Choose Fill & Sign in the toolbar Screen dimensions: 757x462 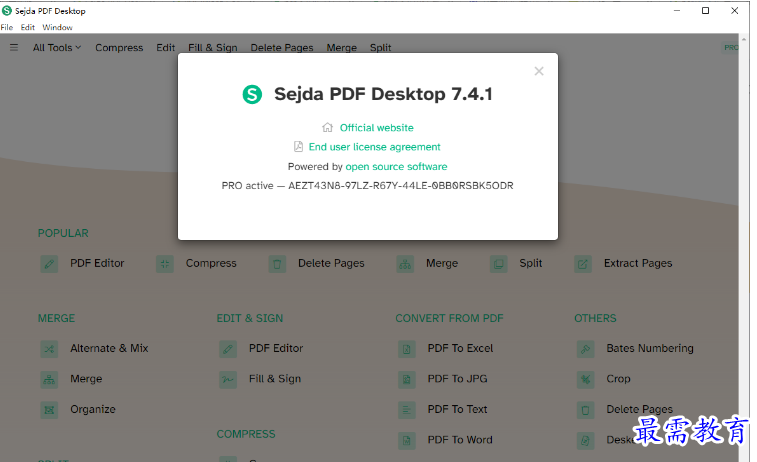[213, 48]
